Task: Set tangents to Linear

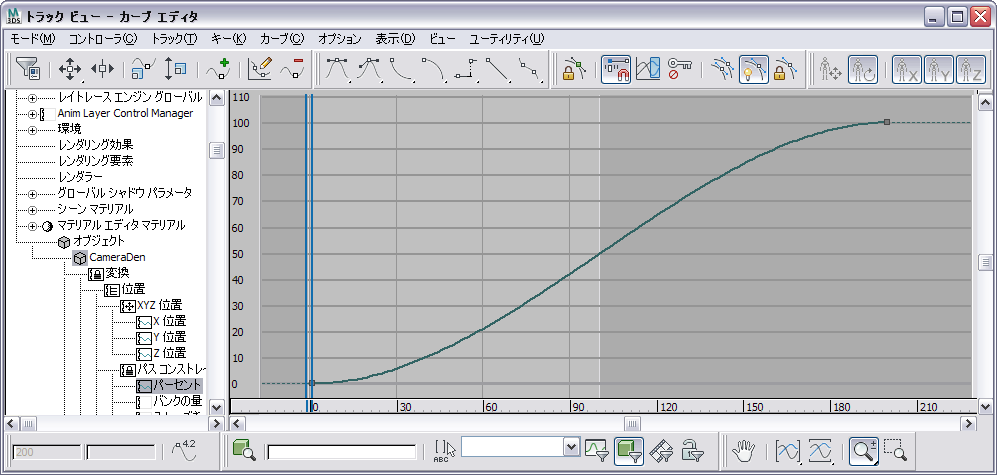Action: [499, 69]
